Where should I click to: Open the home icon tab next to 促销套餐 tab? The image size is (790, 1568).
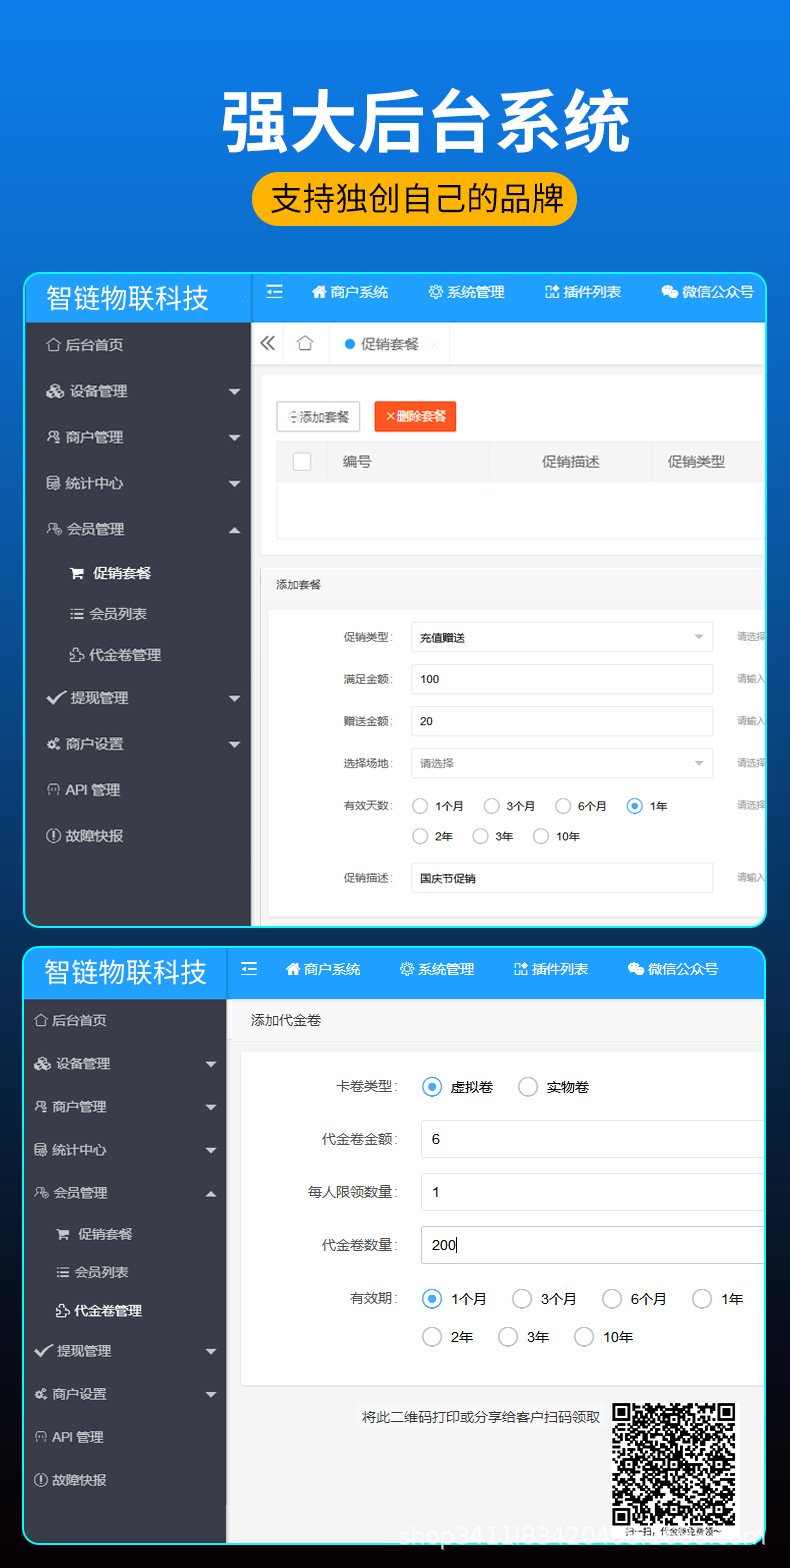pyautogui.click(x=305, y=343)
